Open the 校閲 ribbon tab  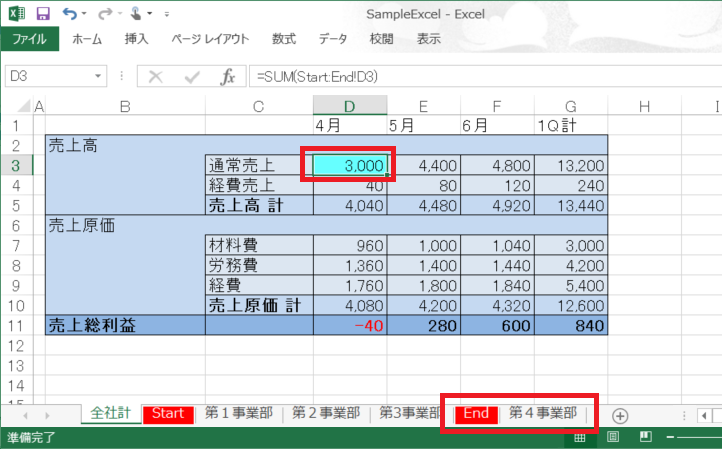click(x=381, y=39)
